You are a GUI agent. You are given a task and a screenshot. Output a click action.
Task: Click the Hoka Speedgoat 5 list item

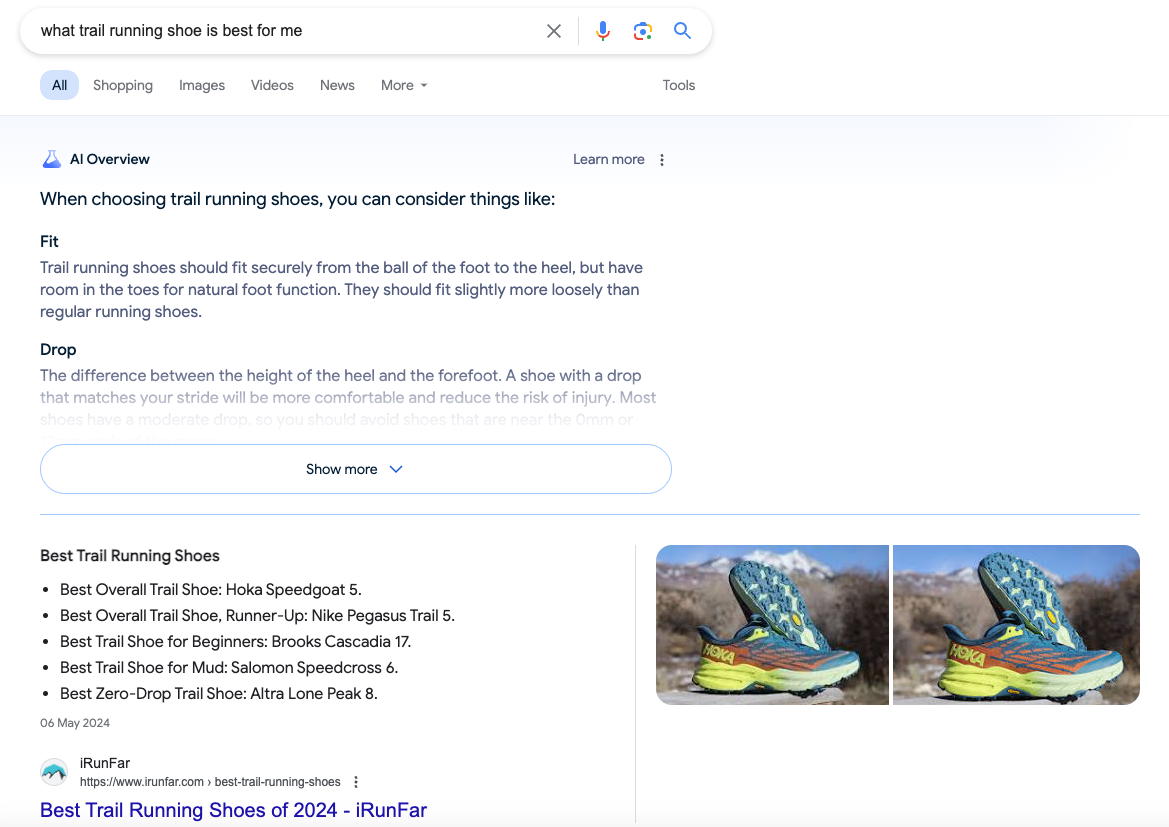211,590
